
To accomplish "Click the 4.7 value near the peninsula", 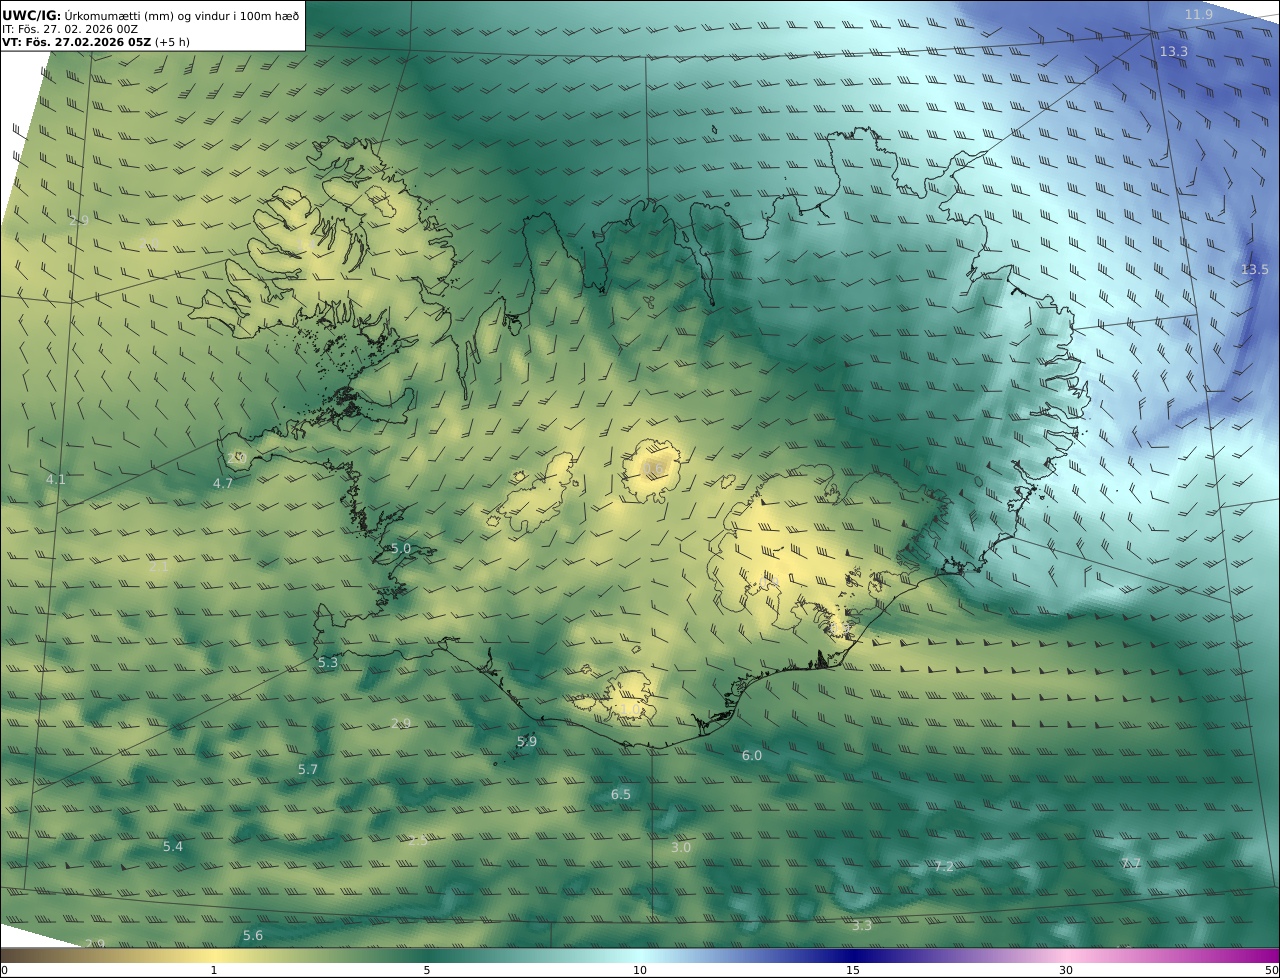I will tap(223, 483).
